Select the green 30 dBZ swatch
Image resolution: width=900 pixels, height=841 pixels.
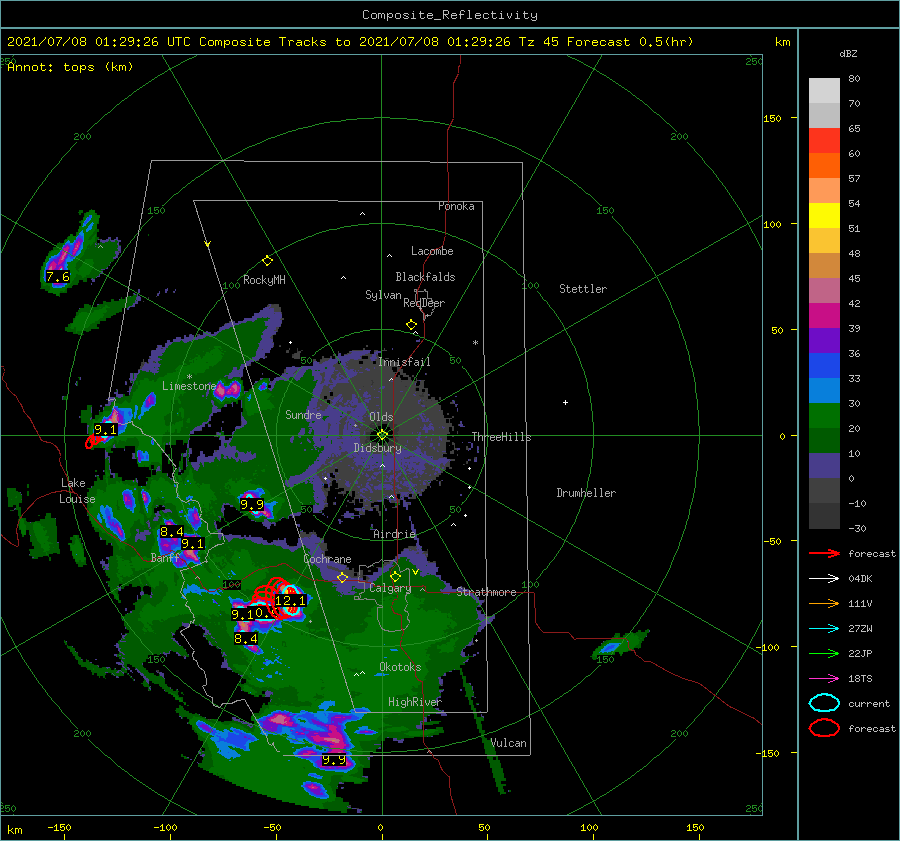[x=824, y=416]
